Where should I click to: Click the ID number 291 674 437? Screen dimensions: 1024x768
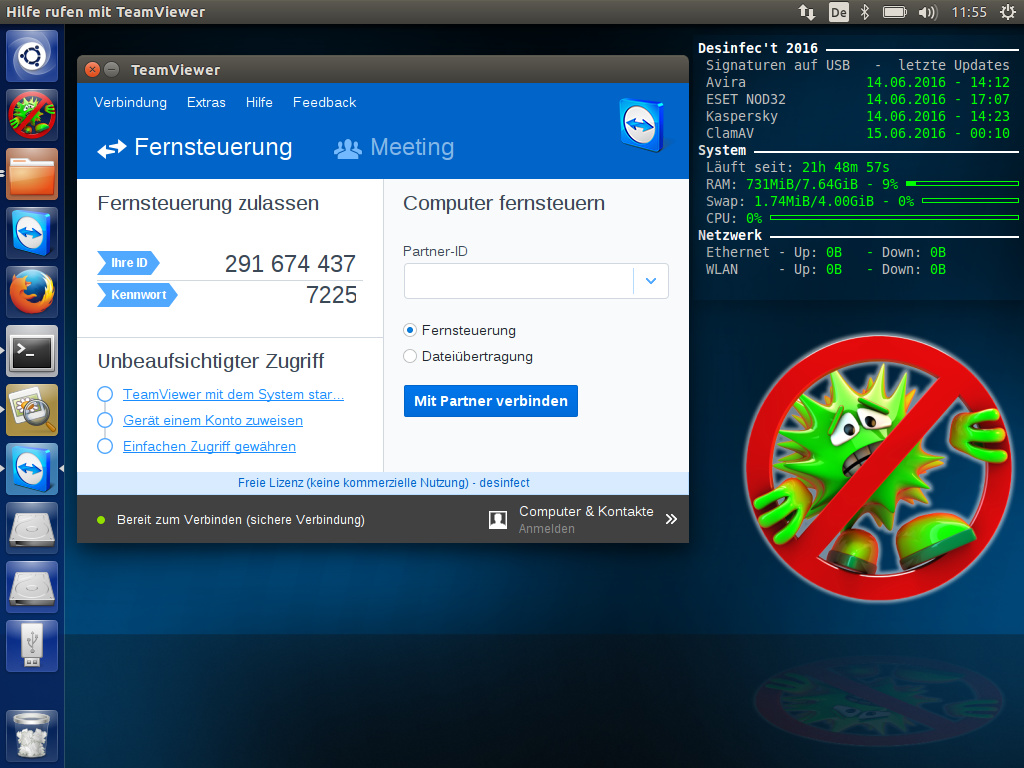[290, 264]
